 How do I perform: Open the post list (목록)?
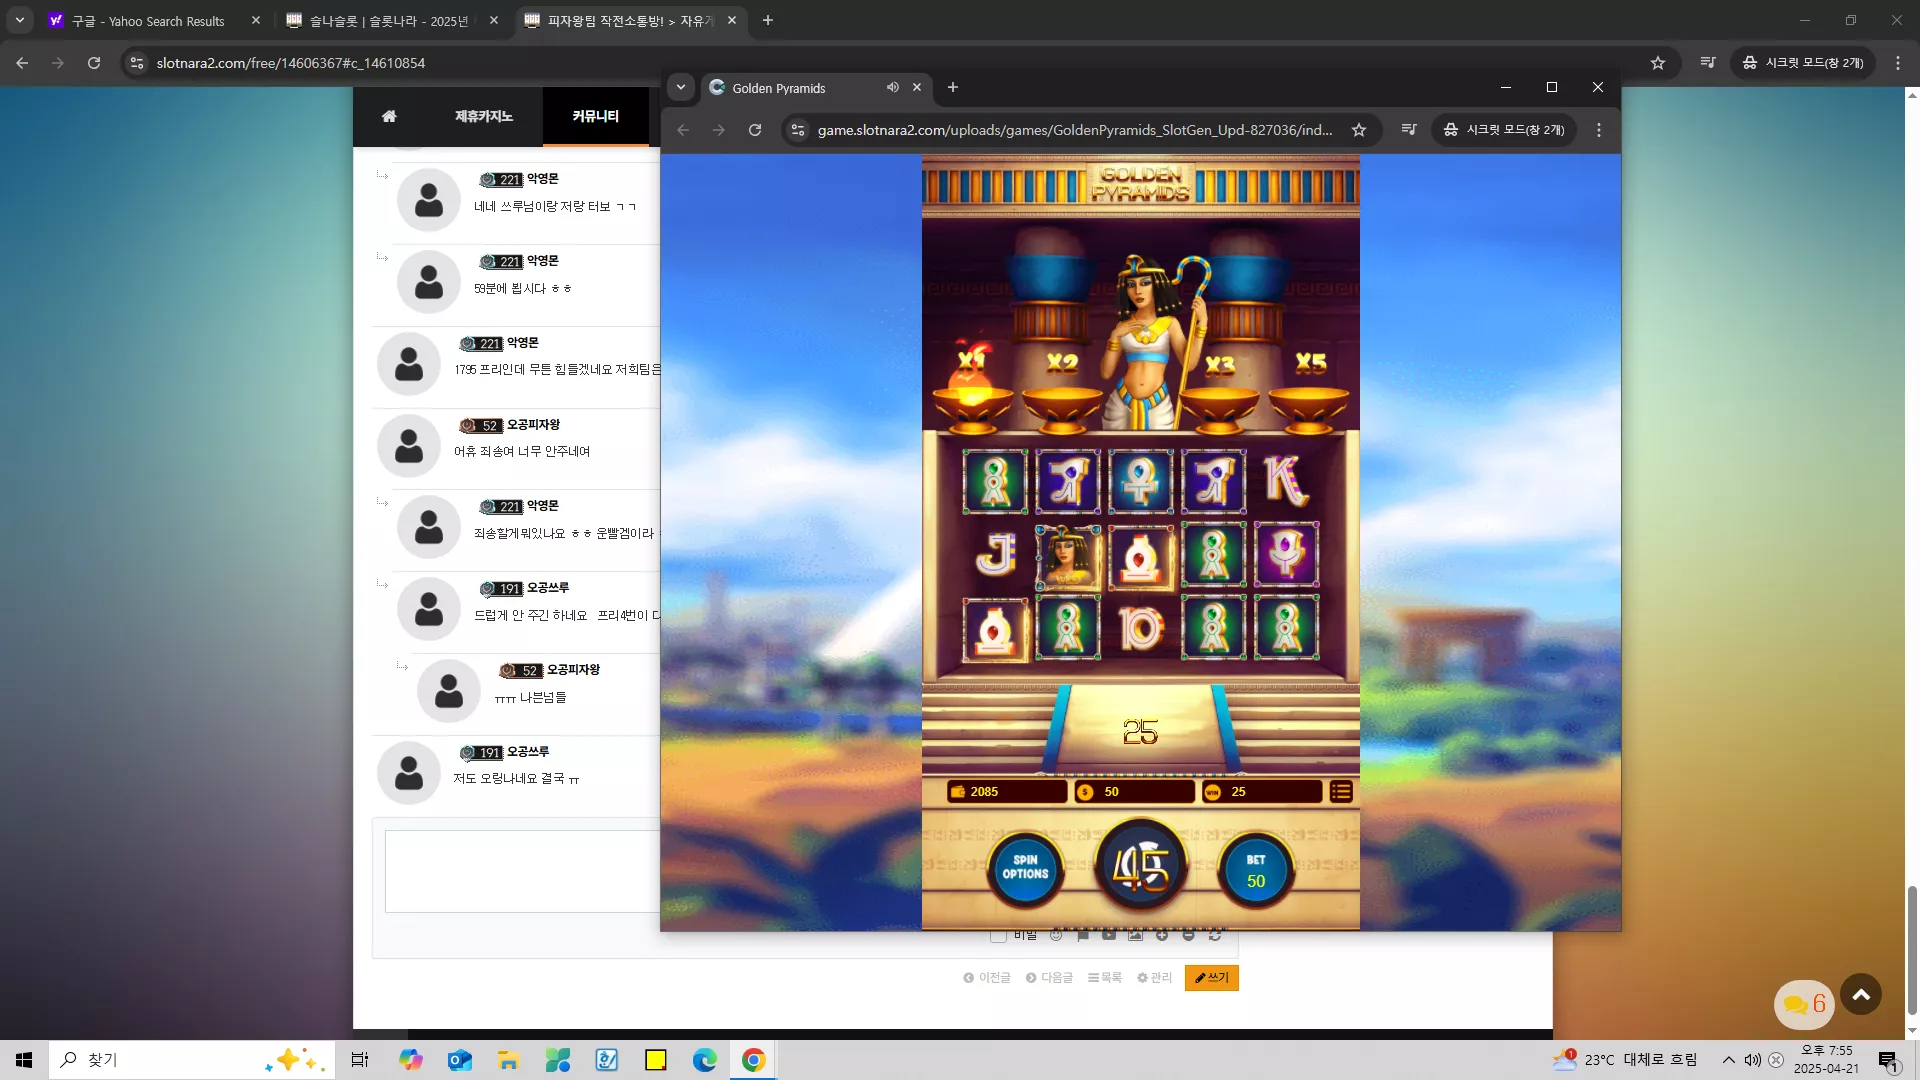click(x=1105, y=978)
